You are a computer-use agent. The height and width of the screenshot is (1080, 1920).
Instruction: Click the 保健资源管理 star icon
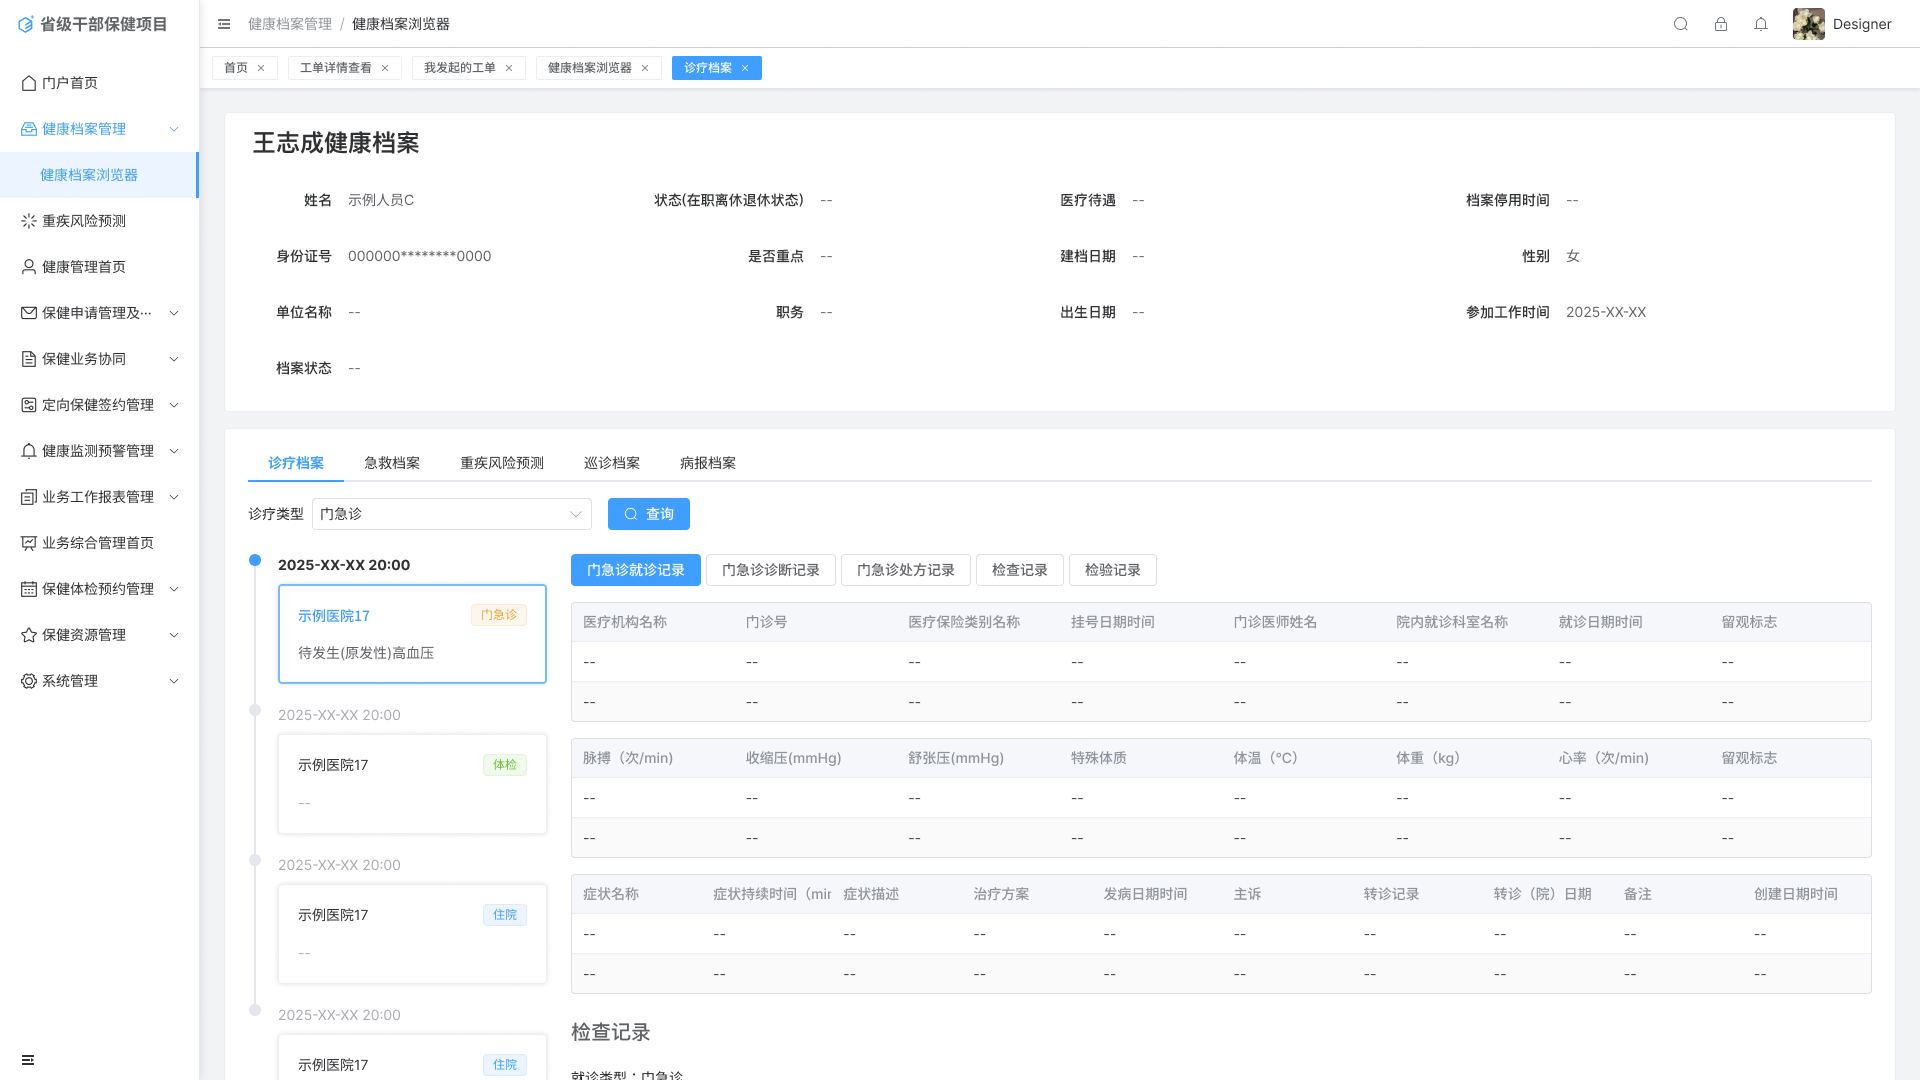coord(29,635)
